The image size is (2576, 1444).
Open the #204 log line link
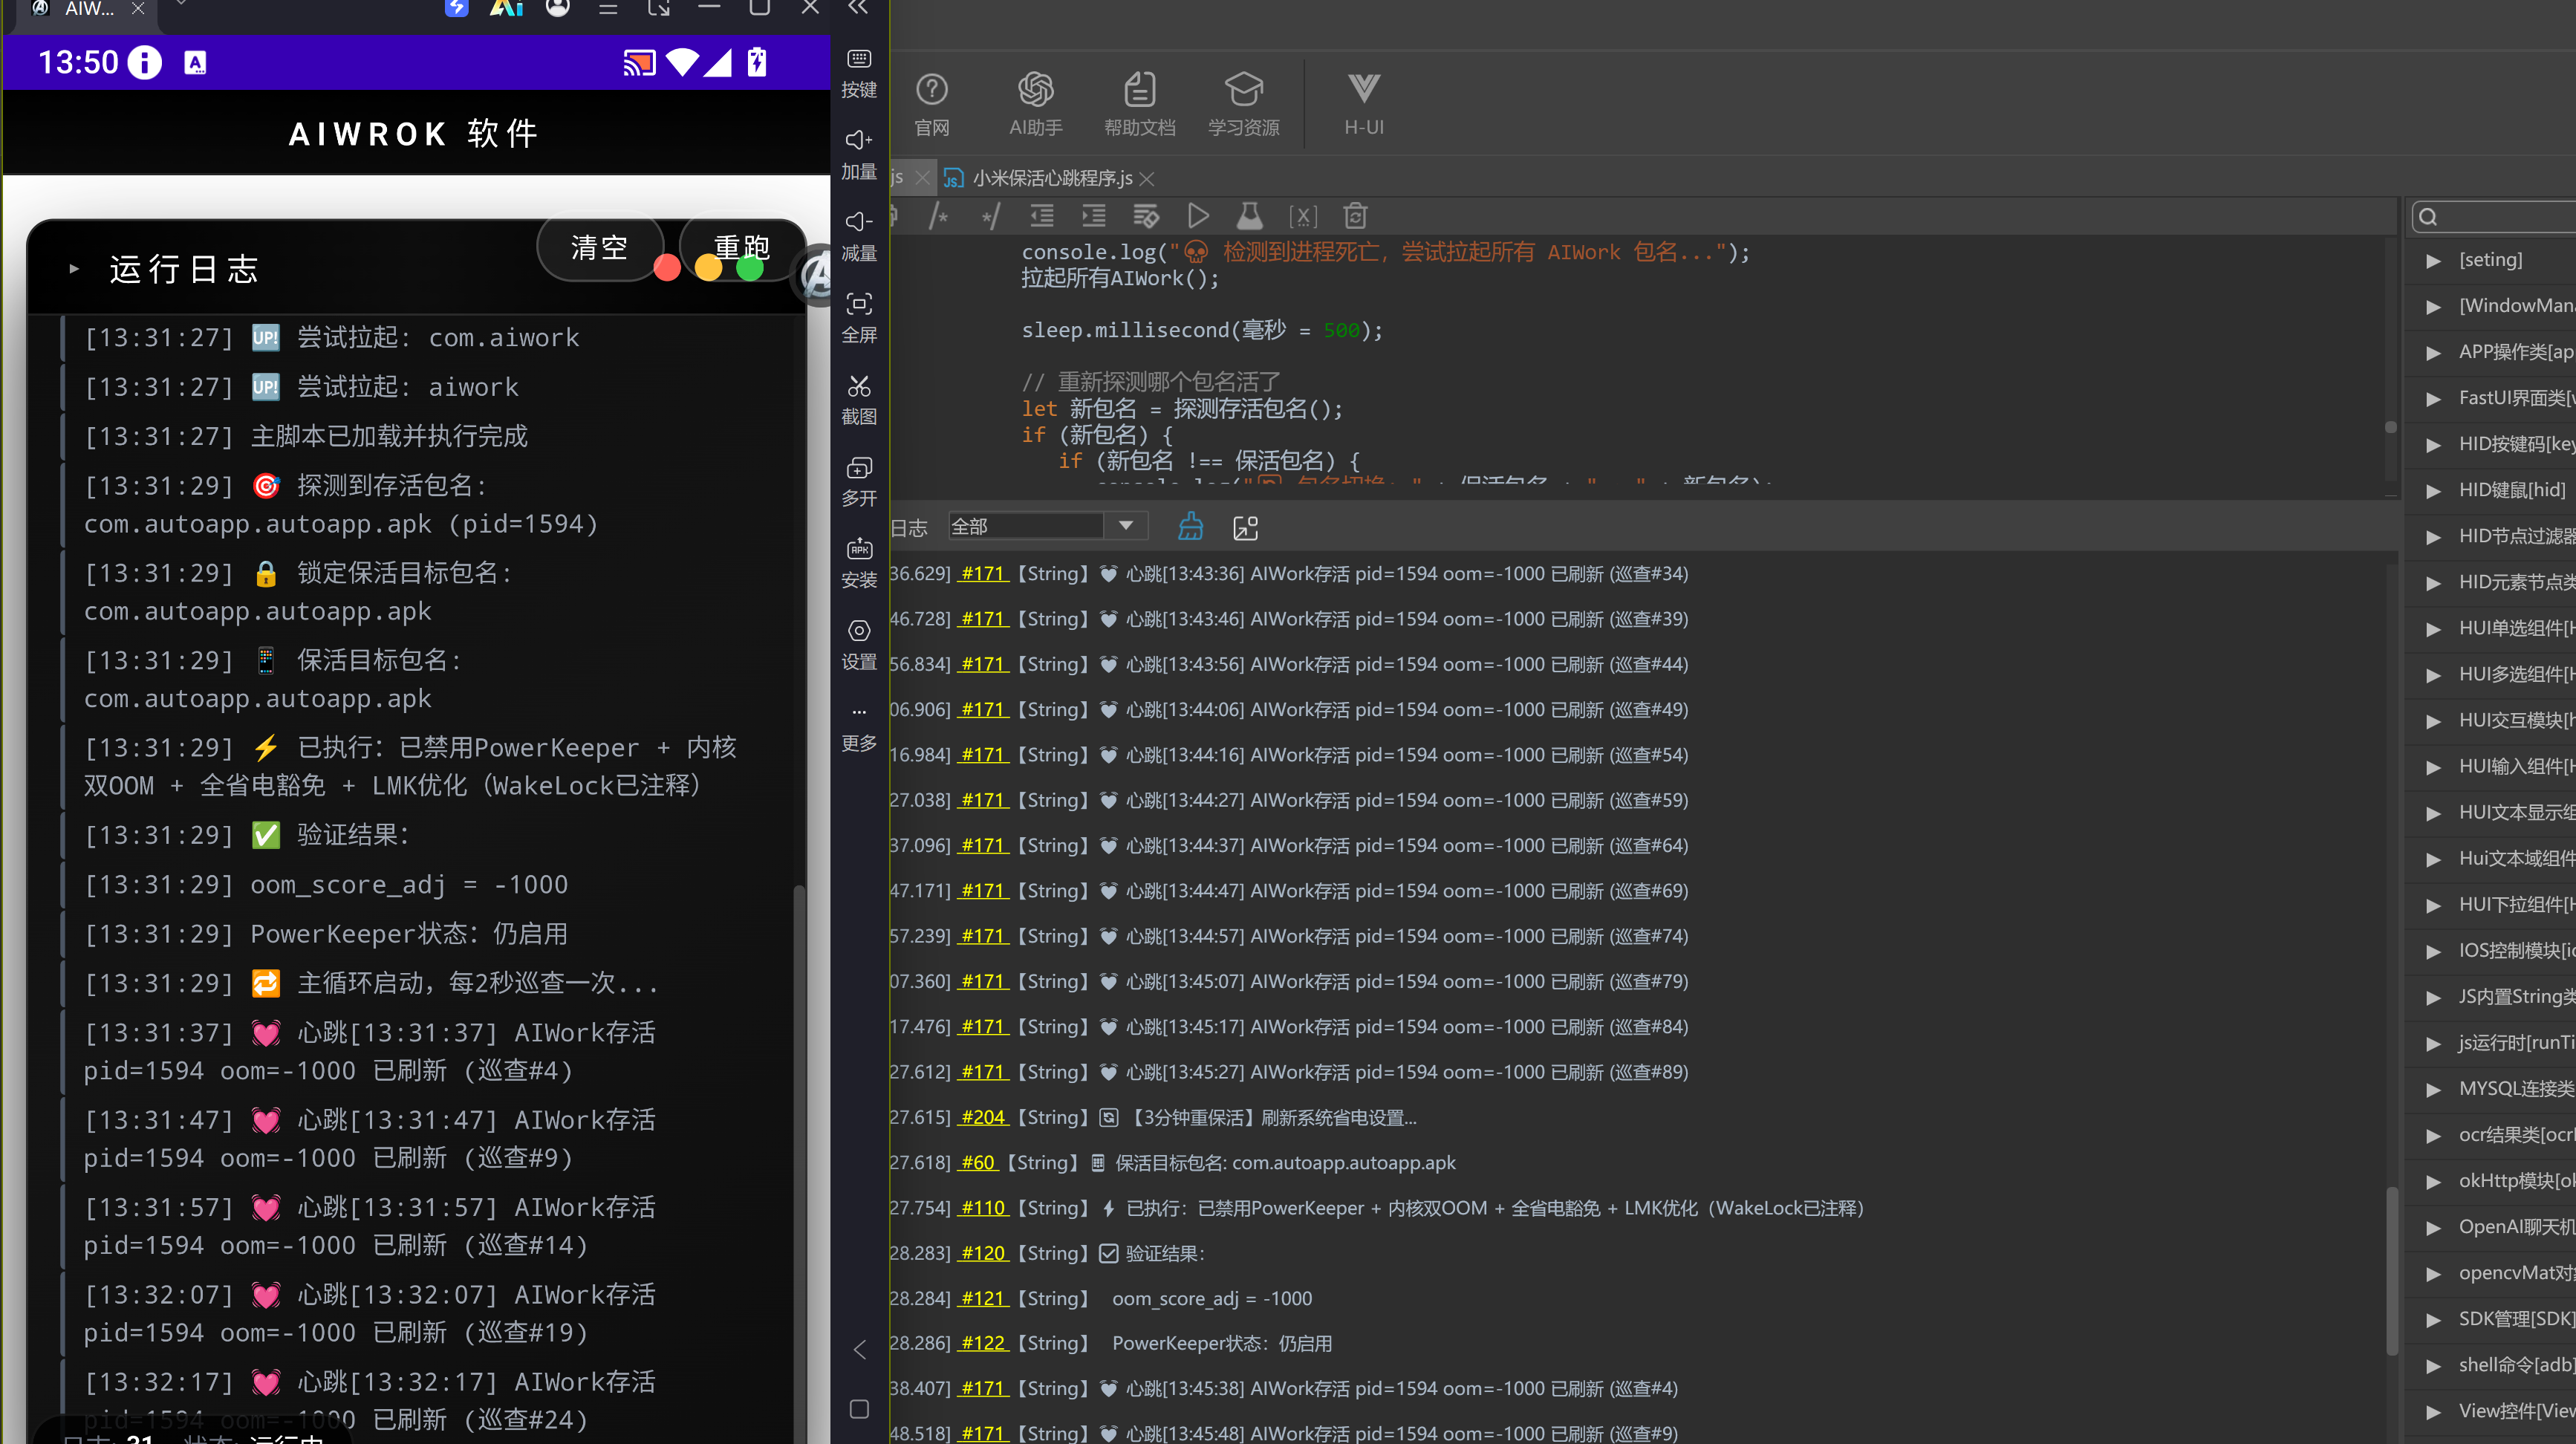click(983, 1118)
